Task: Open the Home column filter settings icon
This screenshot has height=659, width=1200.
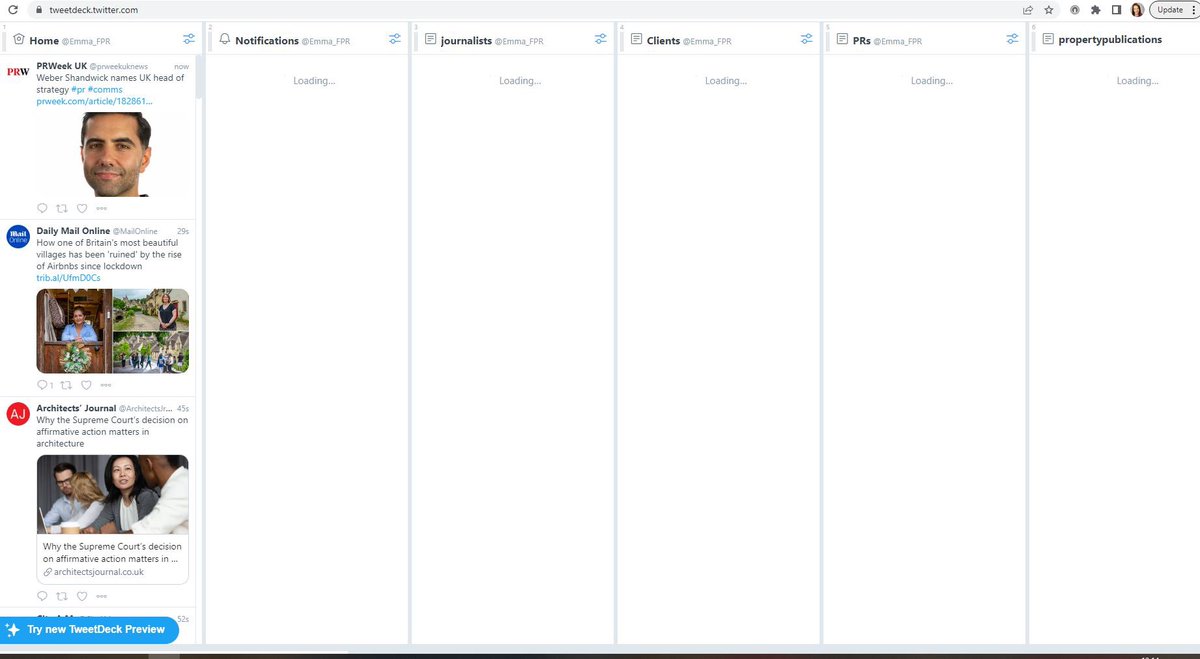Action: click(x=189, y=39)
